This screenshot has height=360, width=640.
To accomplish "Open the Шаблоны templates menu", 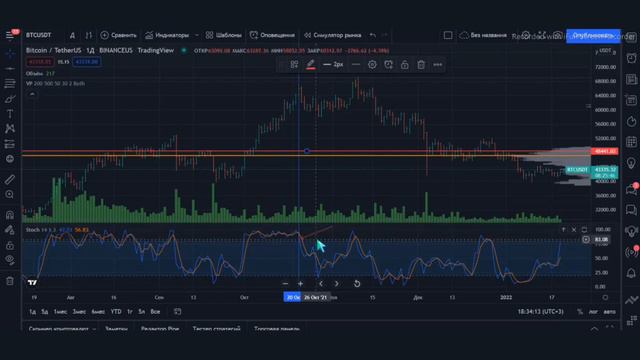I will click(x=224, y=36).
